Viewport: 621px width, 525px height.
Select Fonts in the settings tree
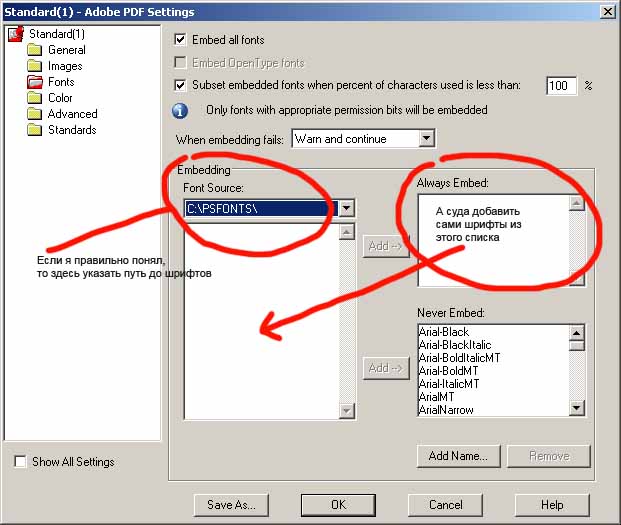tap(61, 82)
